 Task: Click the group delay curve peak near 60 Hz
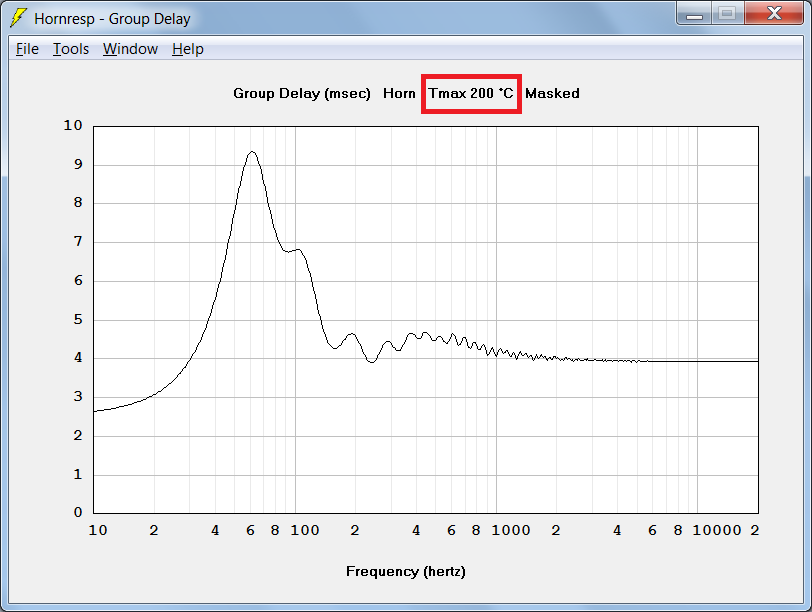252,152
